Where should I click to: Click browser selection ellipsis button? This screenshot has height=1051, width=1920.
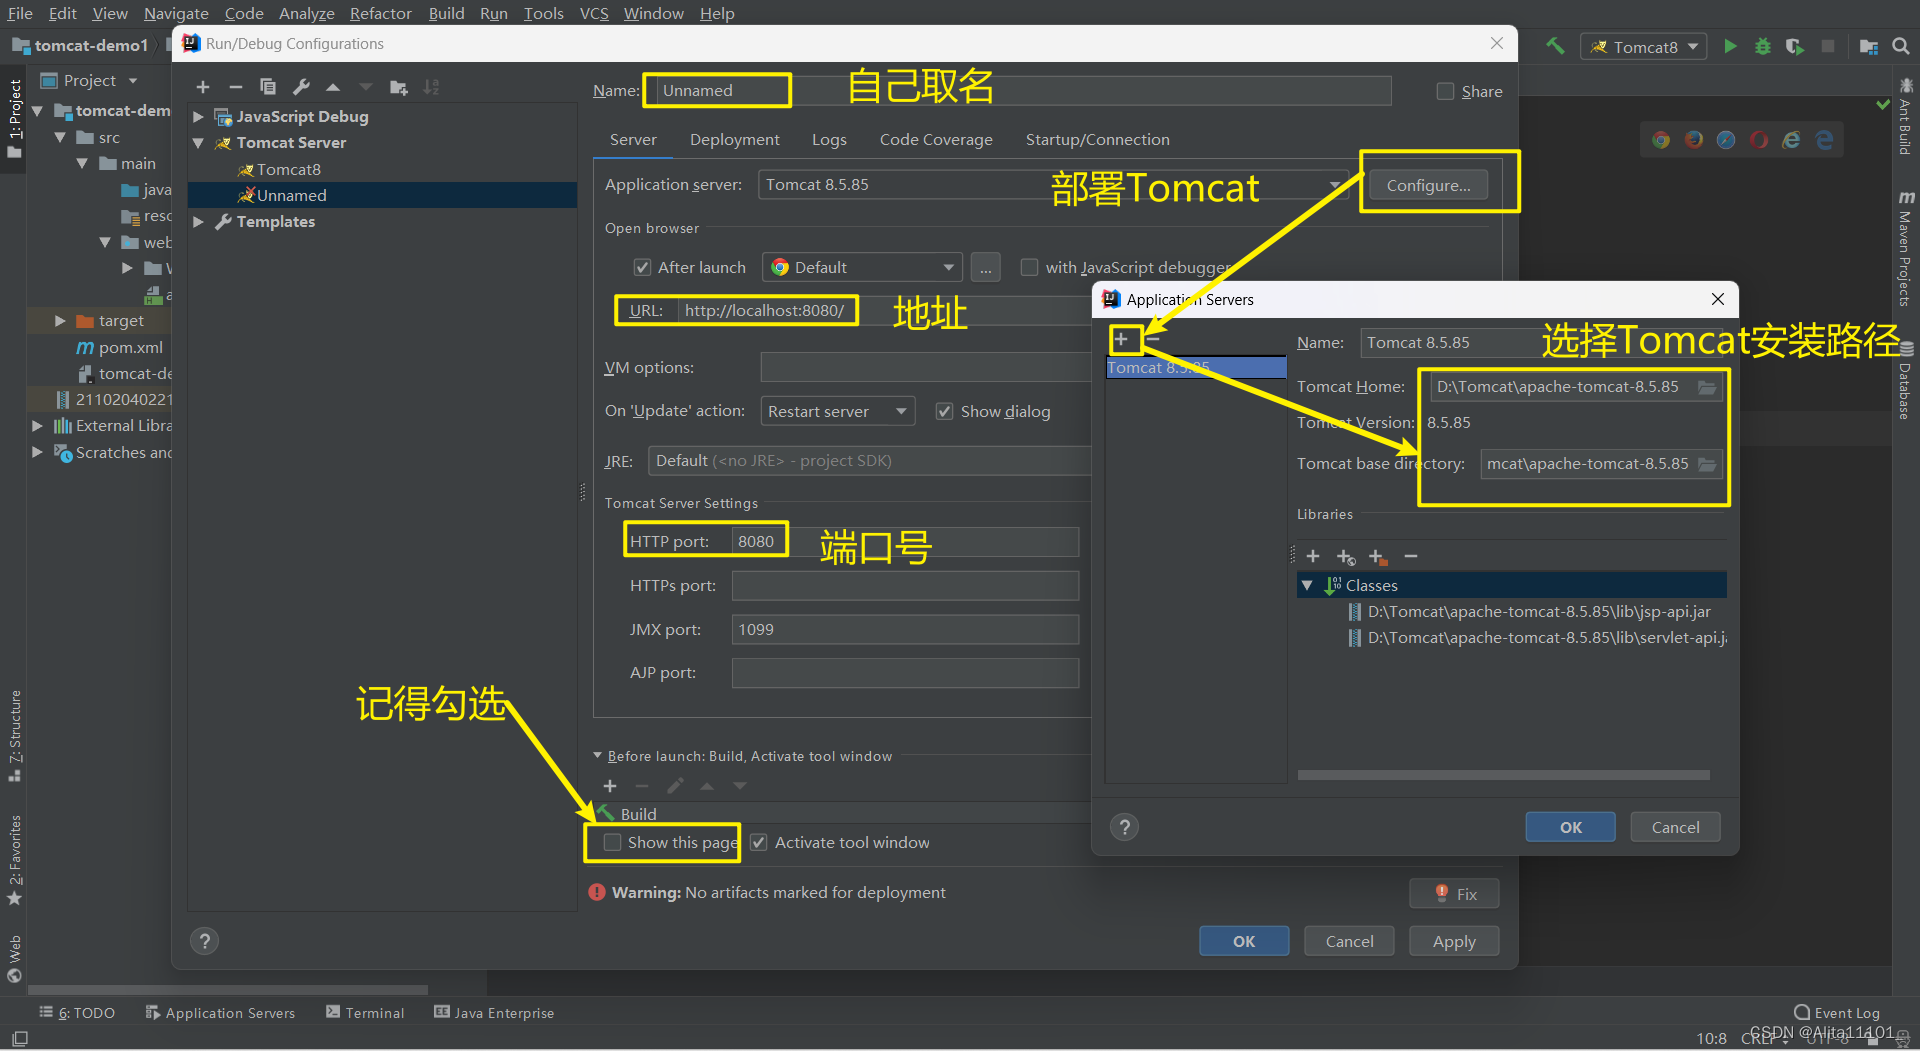985,267
